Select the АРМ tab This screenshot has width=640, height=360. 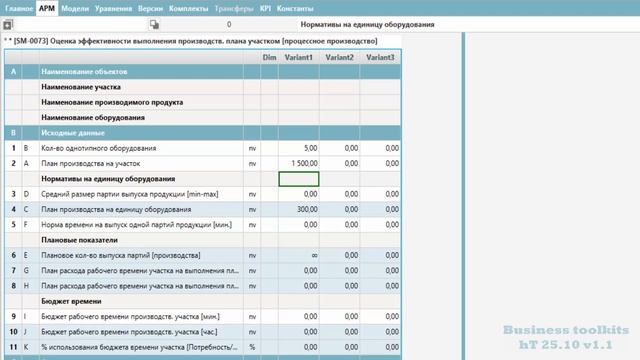click(x=47, y=8)
